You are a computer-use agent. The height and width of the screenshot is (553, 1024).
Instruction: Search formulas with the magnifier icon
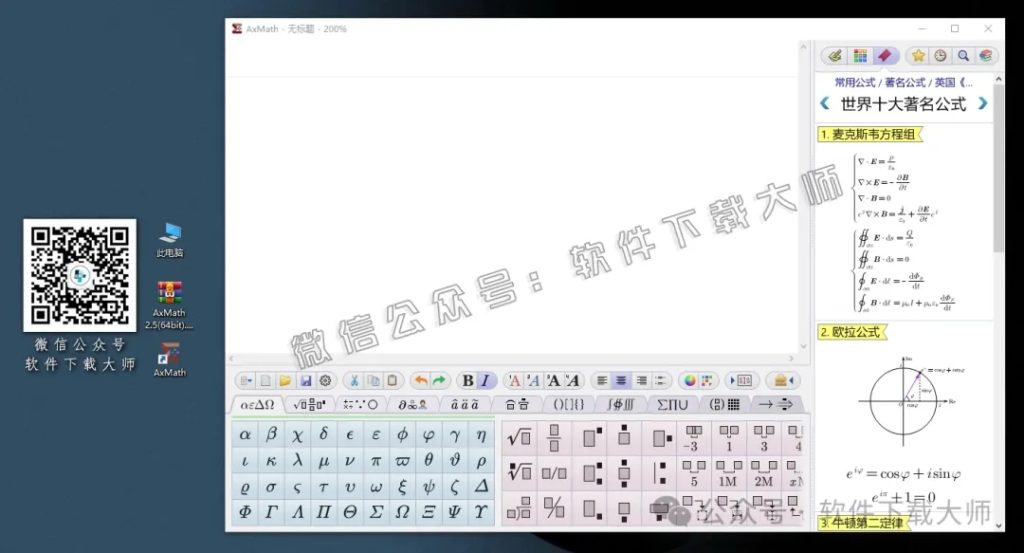pyautogui.click(x=963, y=56)
